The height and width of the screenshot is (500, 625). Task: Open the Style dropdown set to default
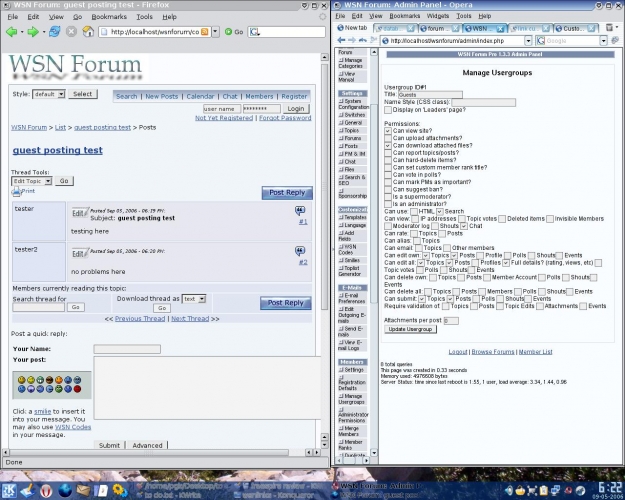pos(49,94)
